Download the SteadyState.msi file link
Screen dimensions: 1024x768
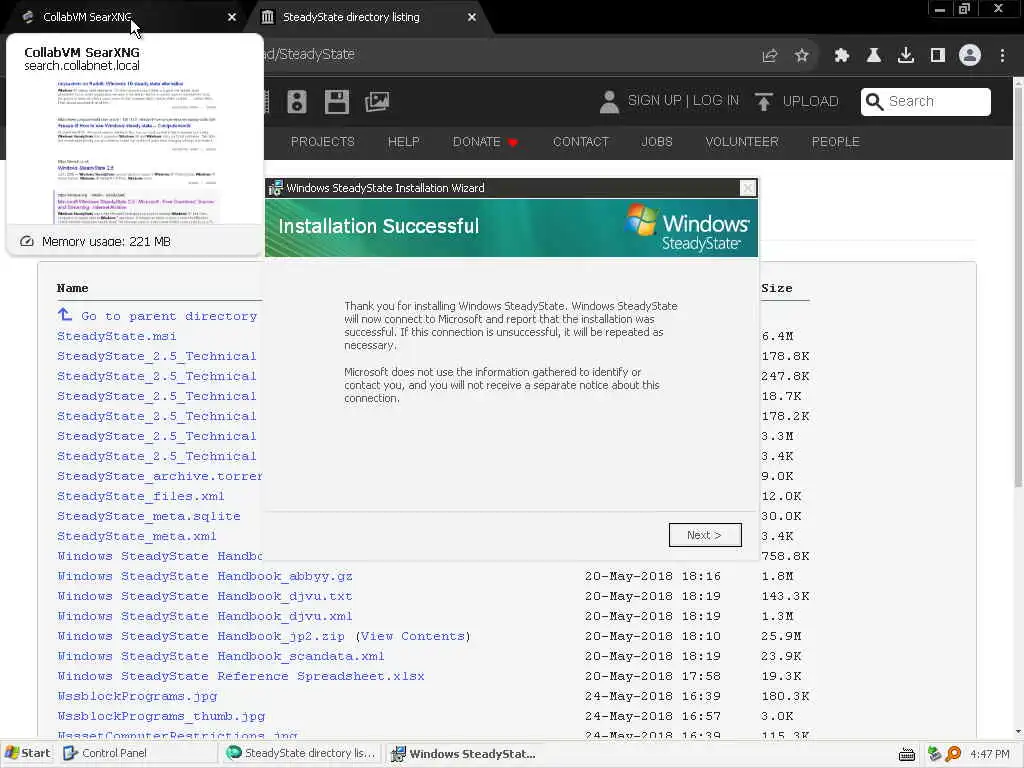pos(116,336)
